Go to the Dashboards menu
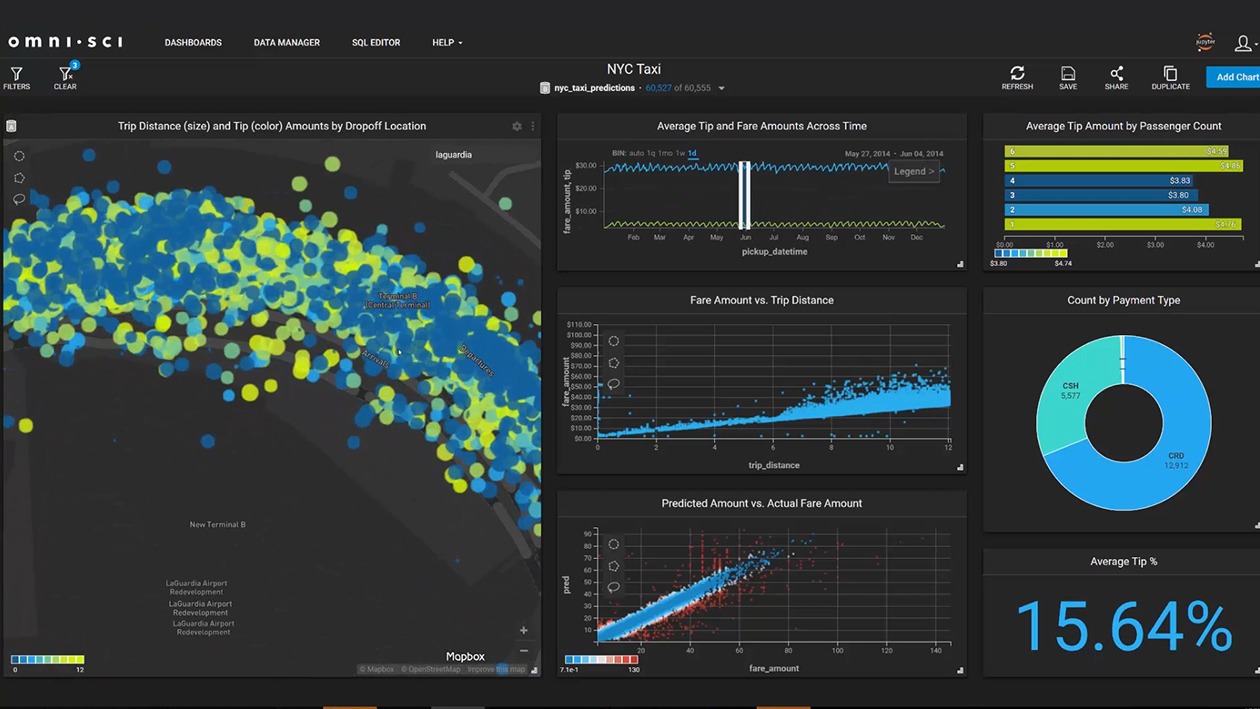The height and width of the screenshot is (709, 1260). coord(193,43)
